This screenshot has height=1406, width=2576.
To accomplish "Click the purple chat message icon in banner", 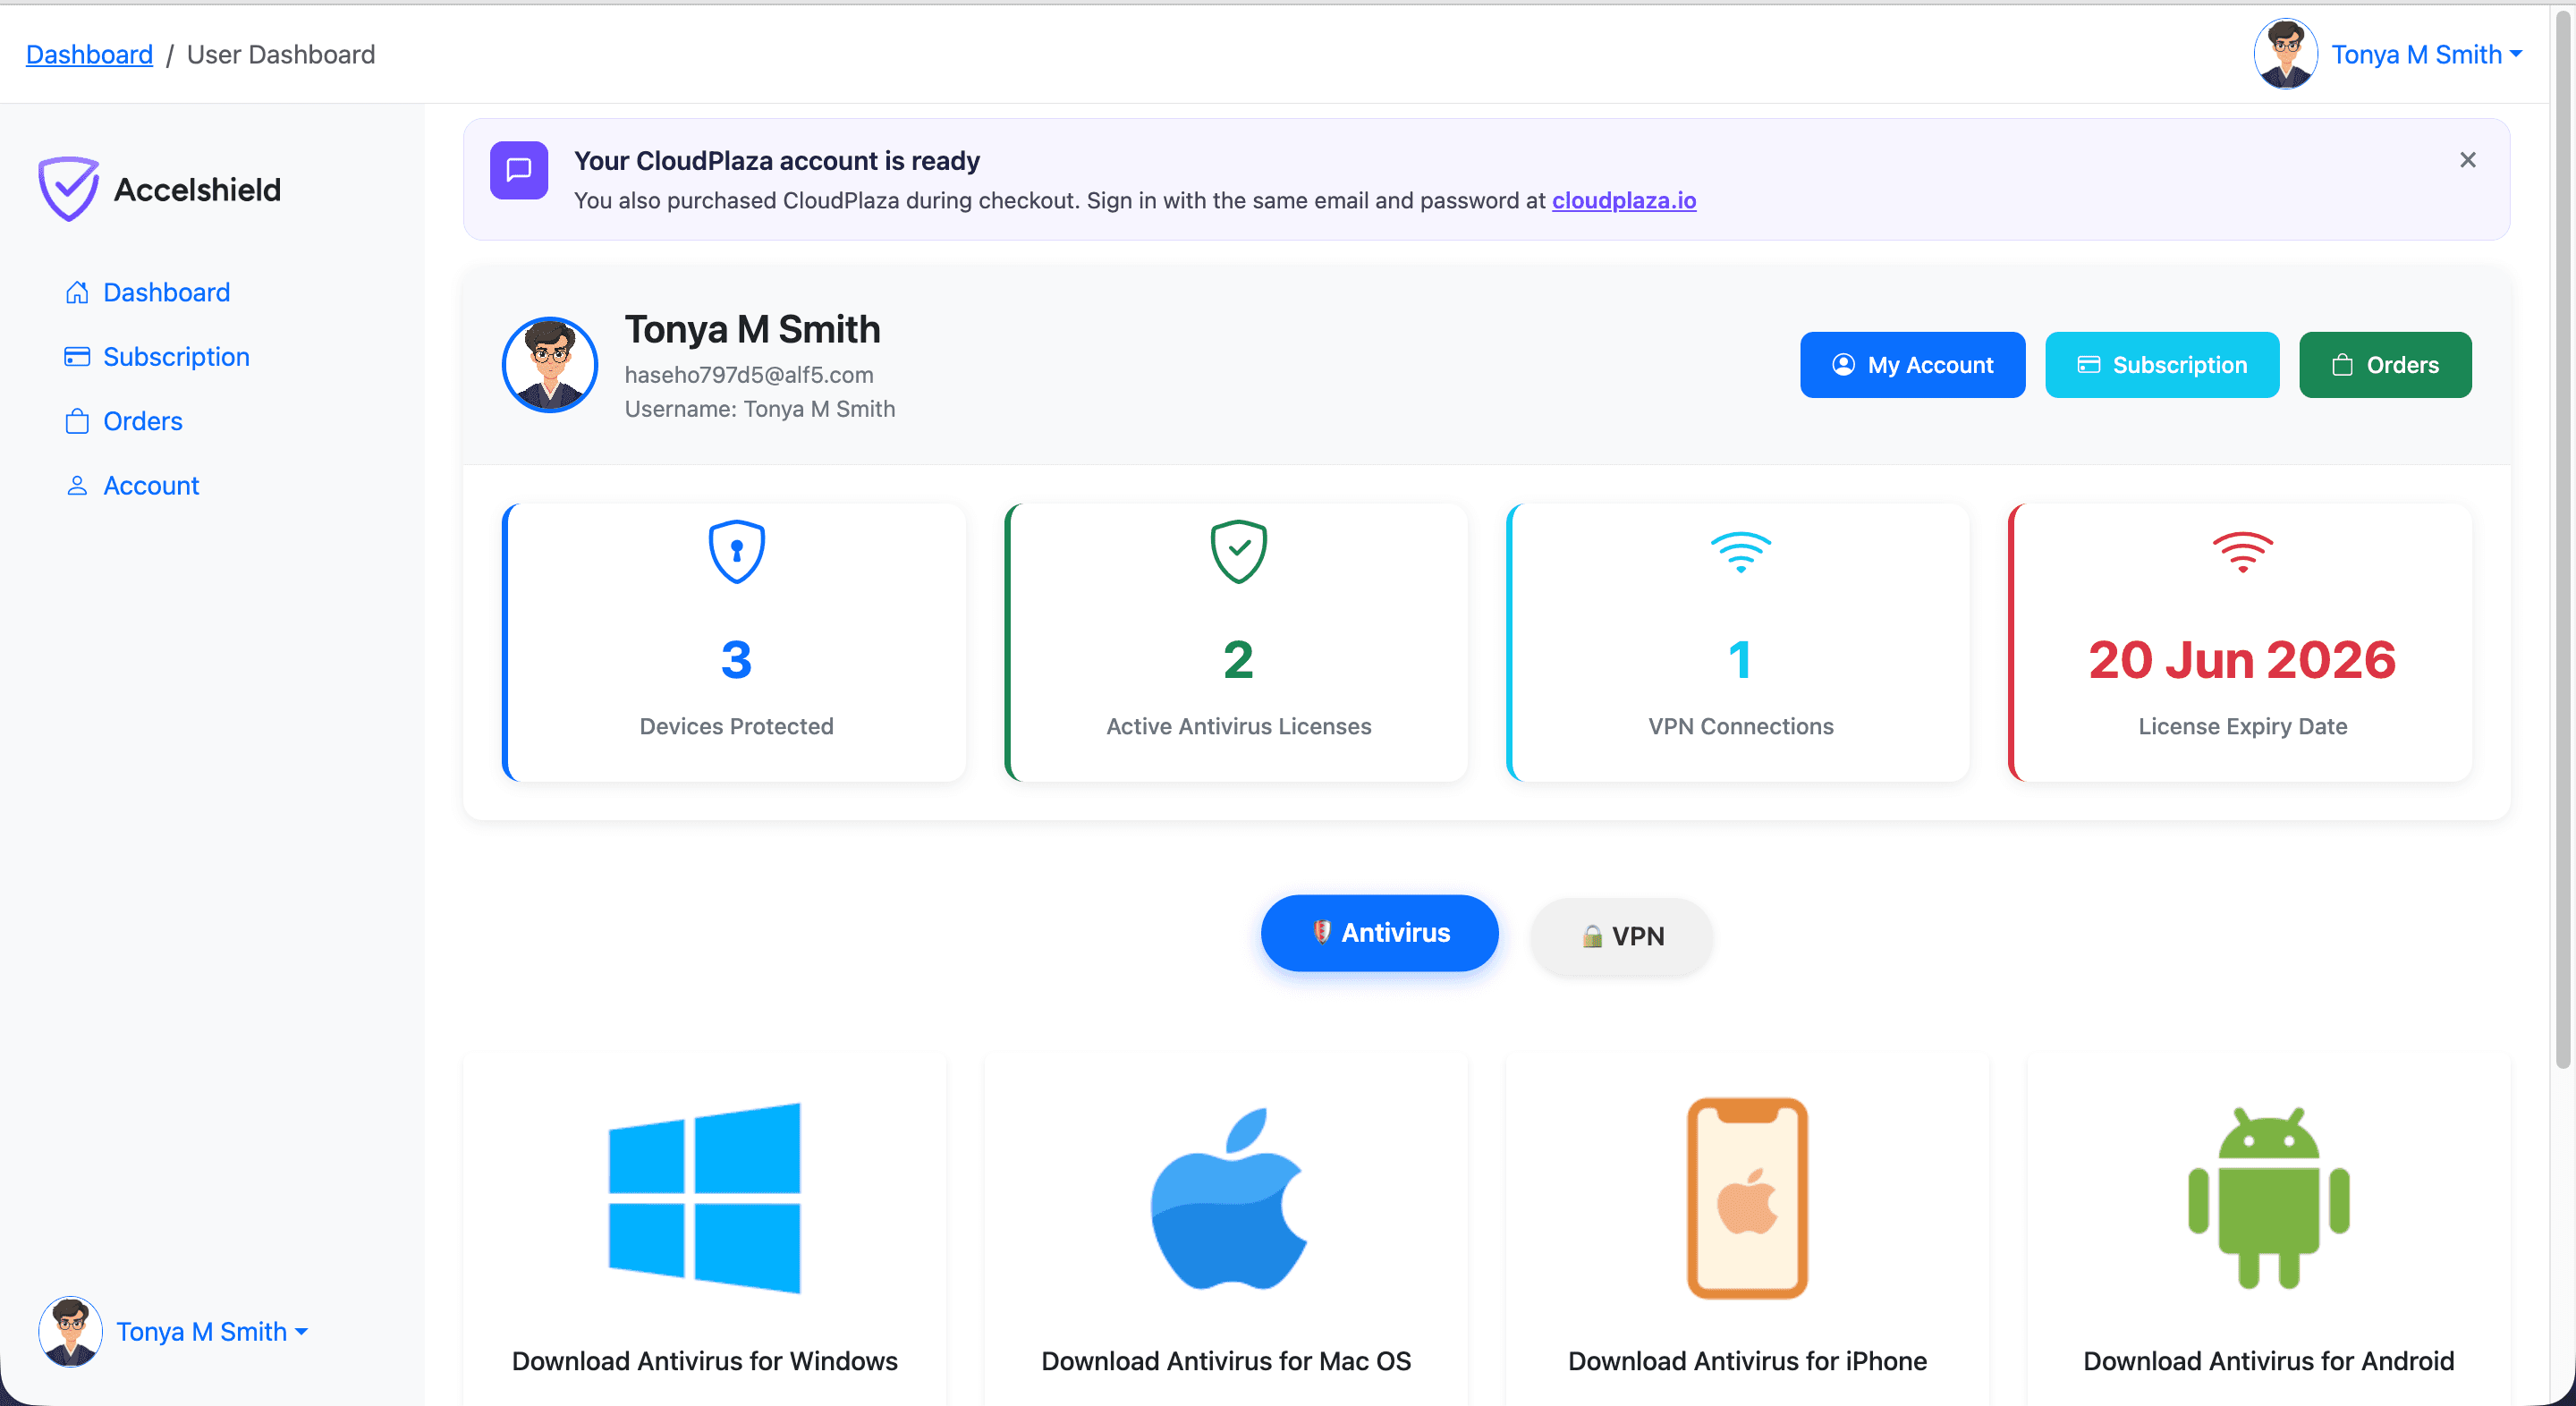I will (x=519, y=170).
